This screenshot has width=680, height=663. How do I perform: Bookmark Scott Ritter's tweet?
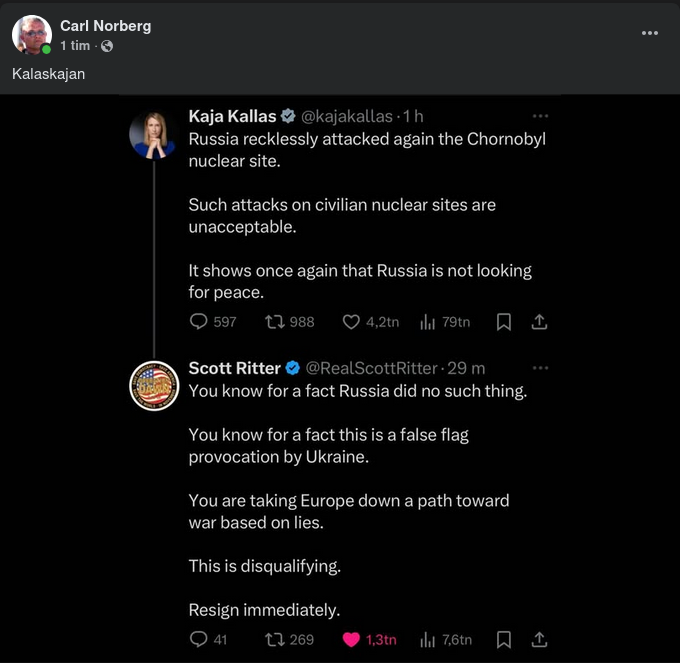pos(504,639)
